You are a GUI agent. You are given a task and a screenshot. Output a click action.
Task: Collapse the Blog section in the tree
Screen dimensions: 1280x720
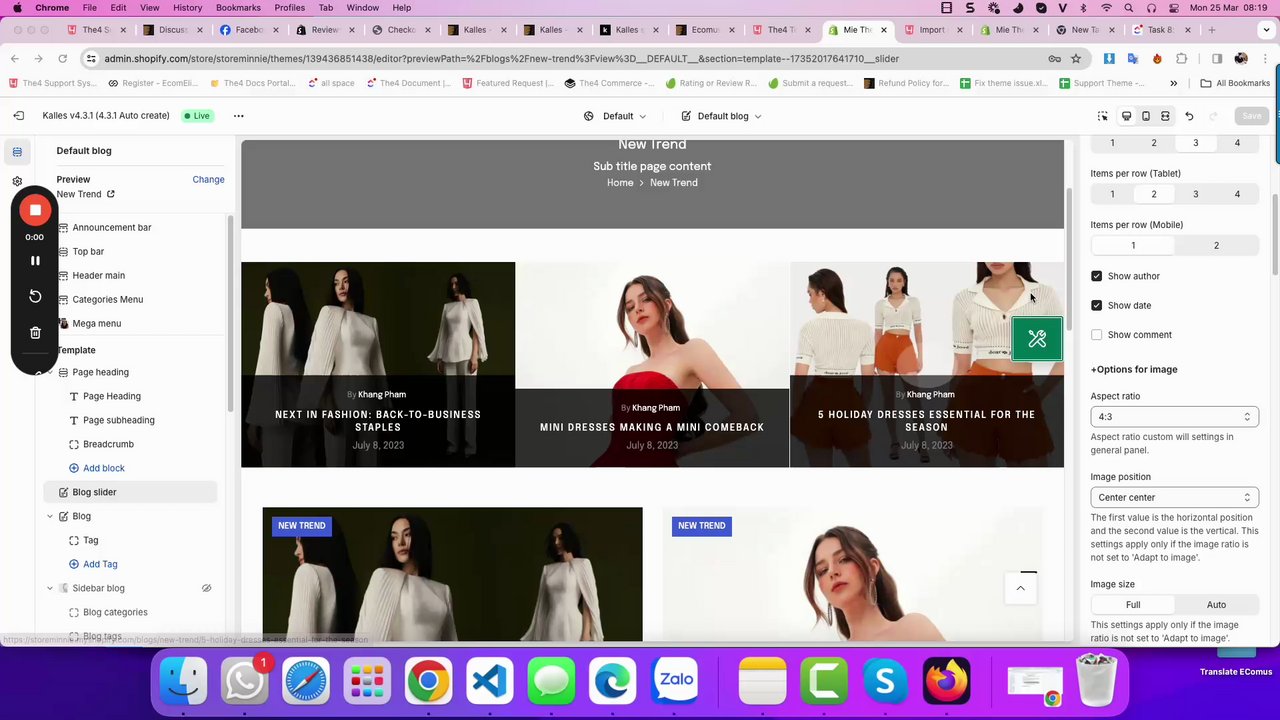50,517
